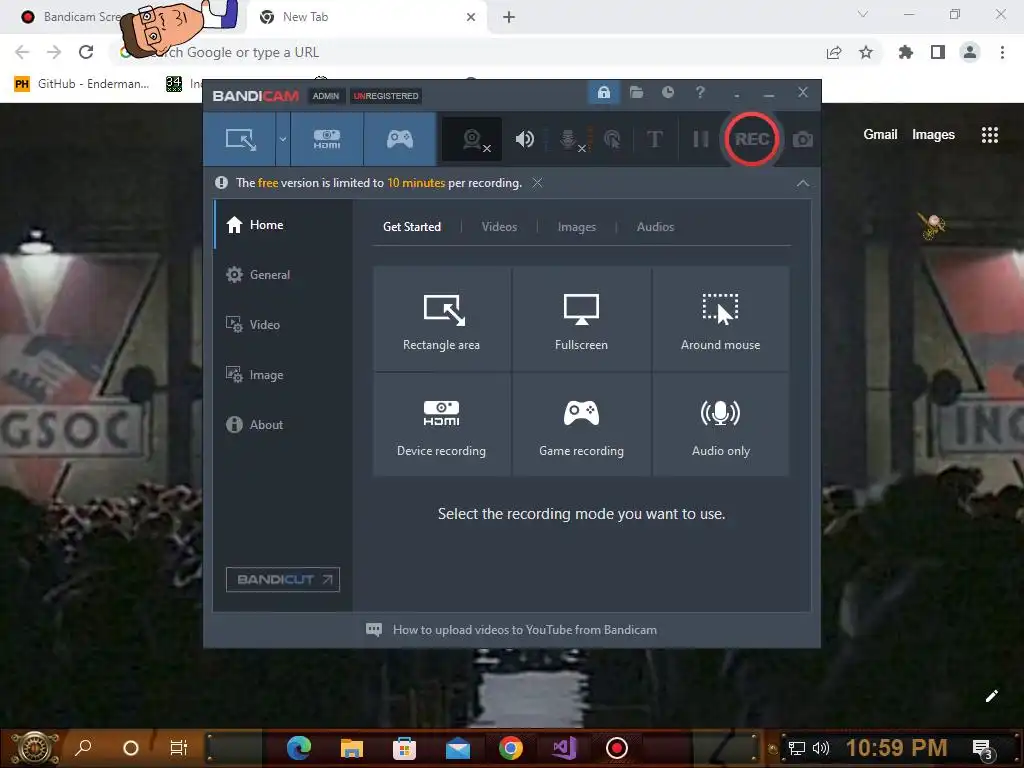The width and height of the screenshot is (1024, 768).
Task: Open Images link on Google page
Action: click(x=933, y=135)
